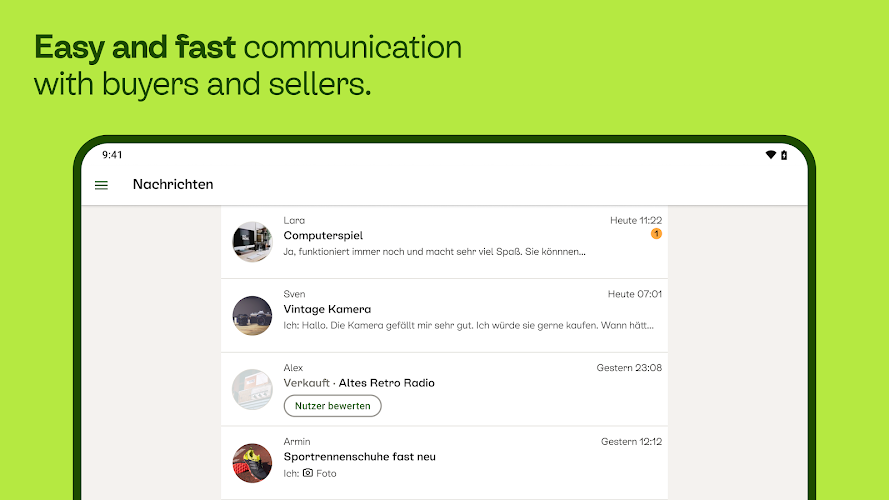Open the Vintage Kamera conversation
889x500 pixels.
[x=327, y=309]
